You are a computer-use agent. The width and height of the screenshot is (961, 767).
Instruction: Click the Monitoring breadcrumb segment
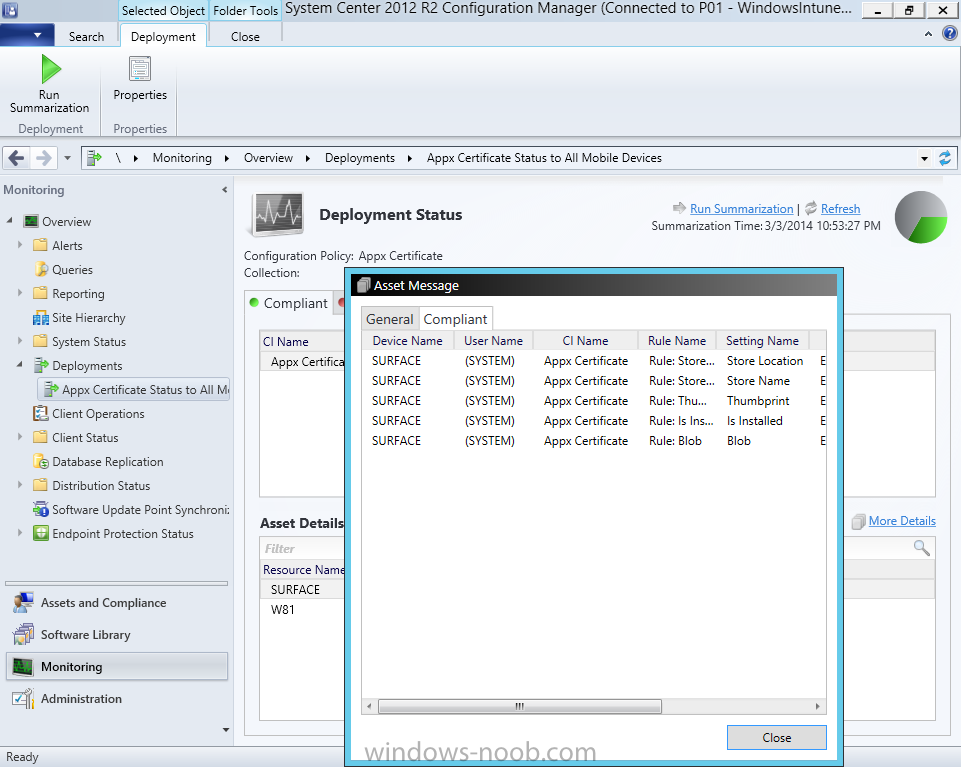182,158
